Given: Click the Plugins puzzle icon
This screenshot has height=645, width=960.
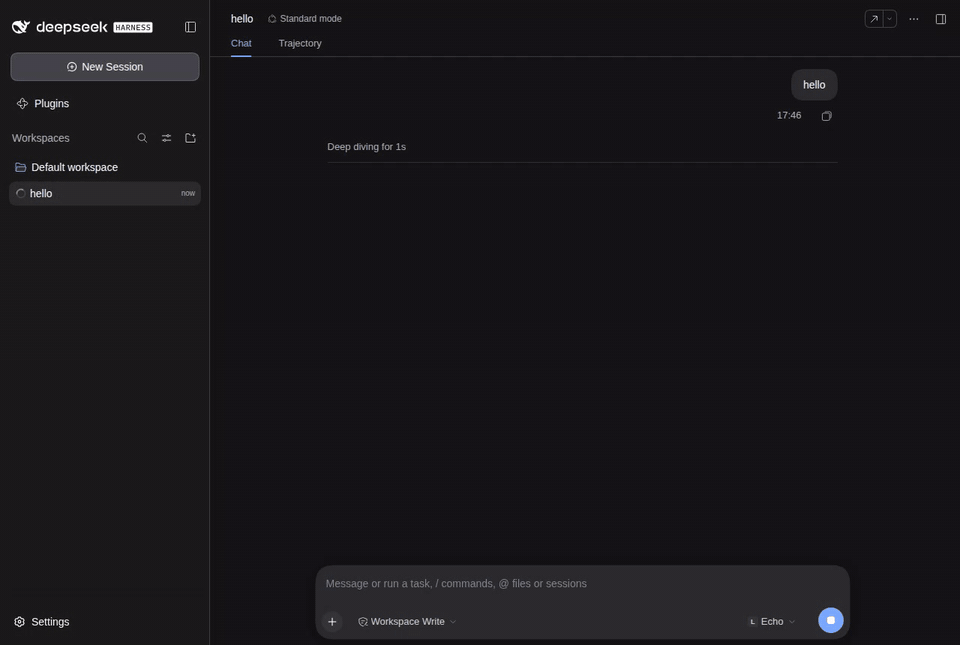Looking at the screenshot, I should tap(23, 103).
